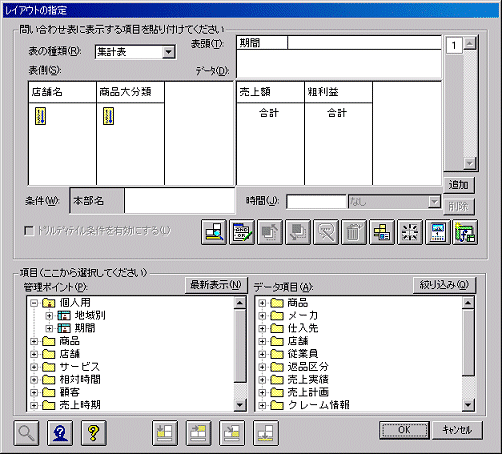Click the paste-to-header icon at bottom
This screenshot has height=454, width=502.
(199, 433)
